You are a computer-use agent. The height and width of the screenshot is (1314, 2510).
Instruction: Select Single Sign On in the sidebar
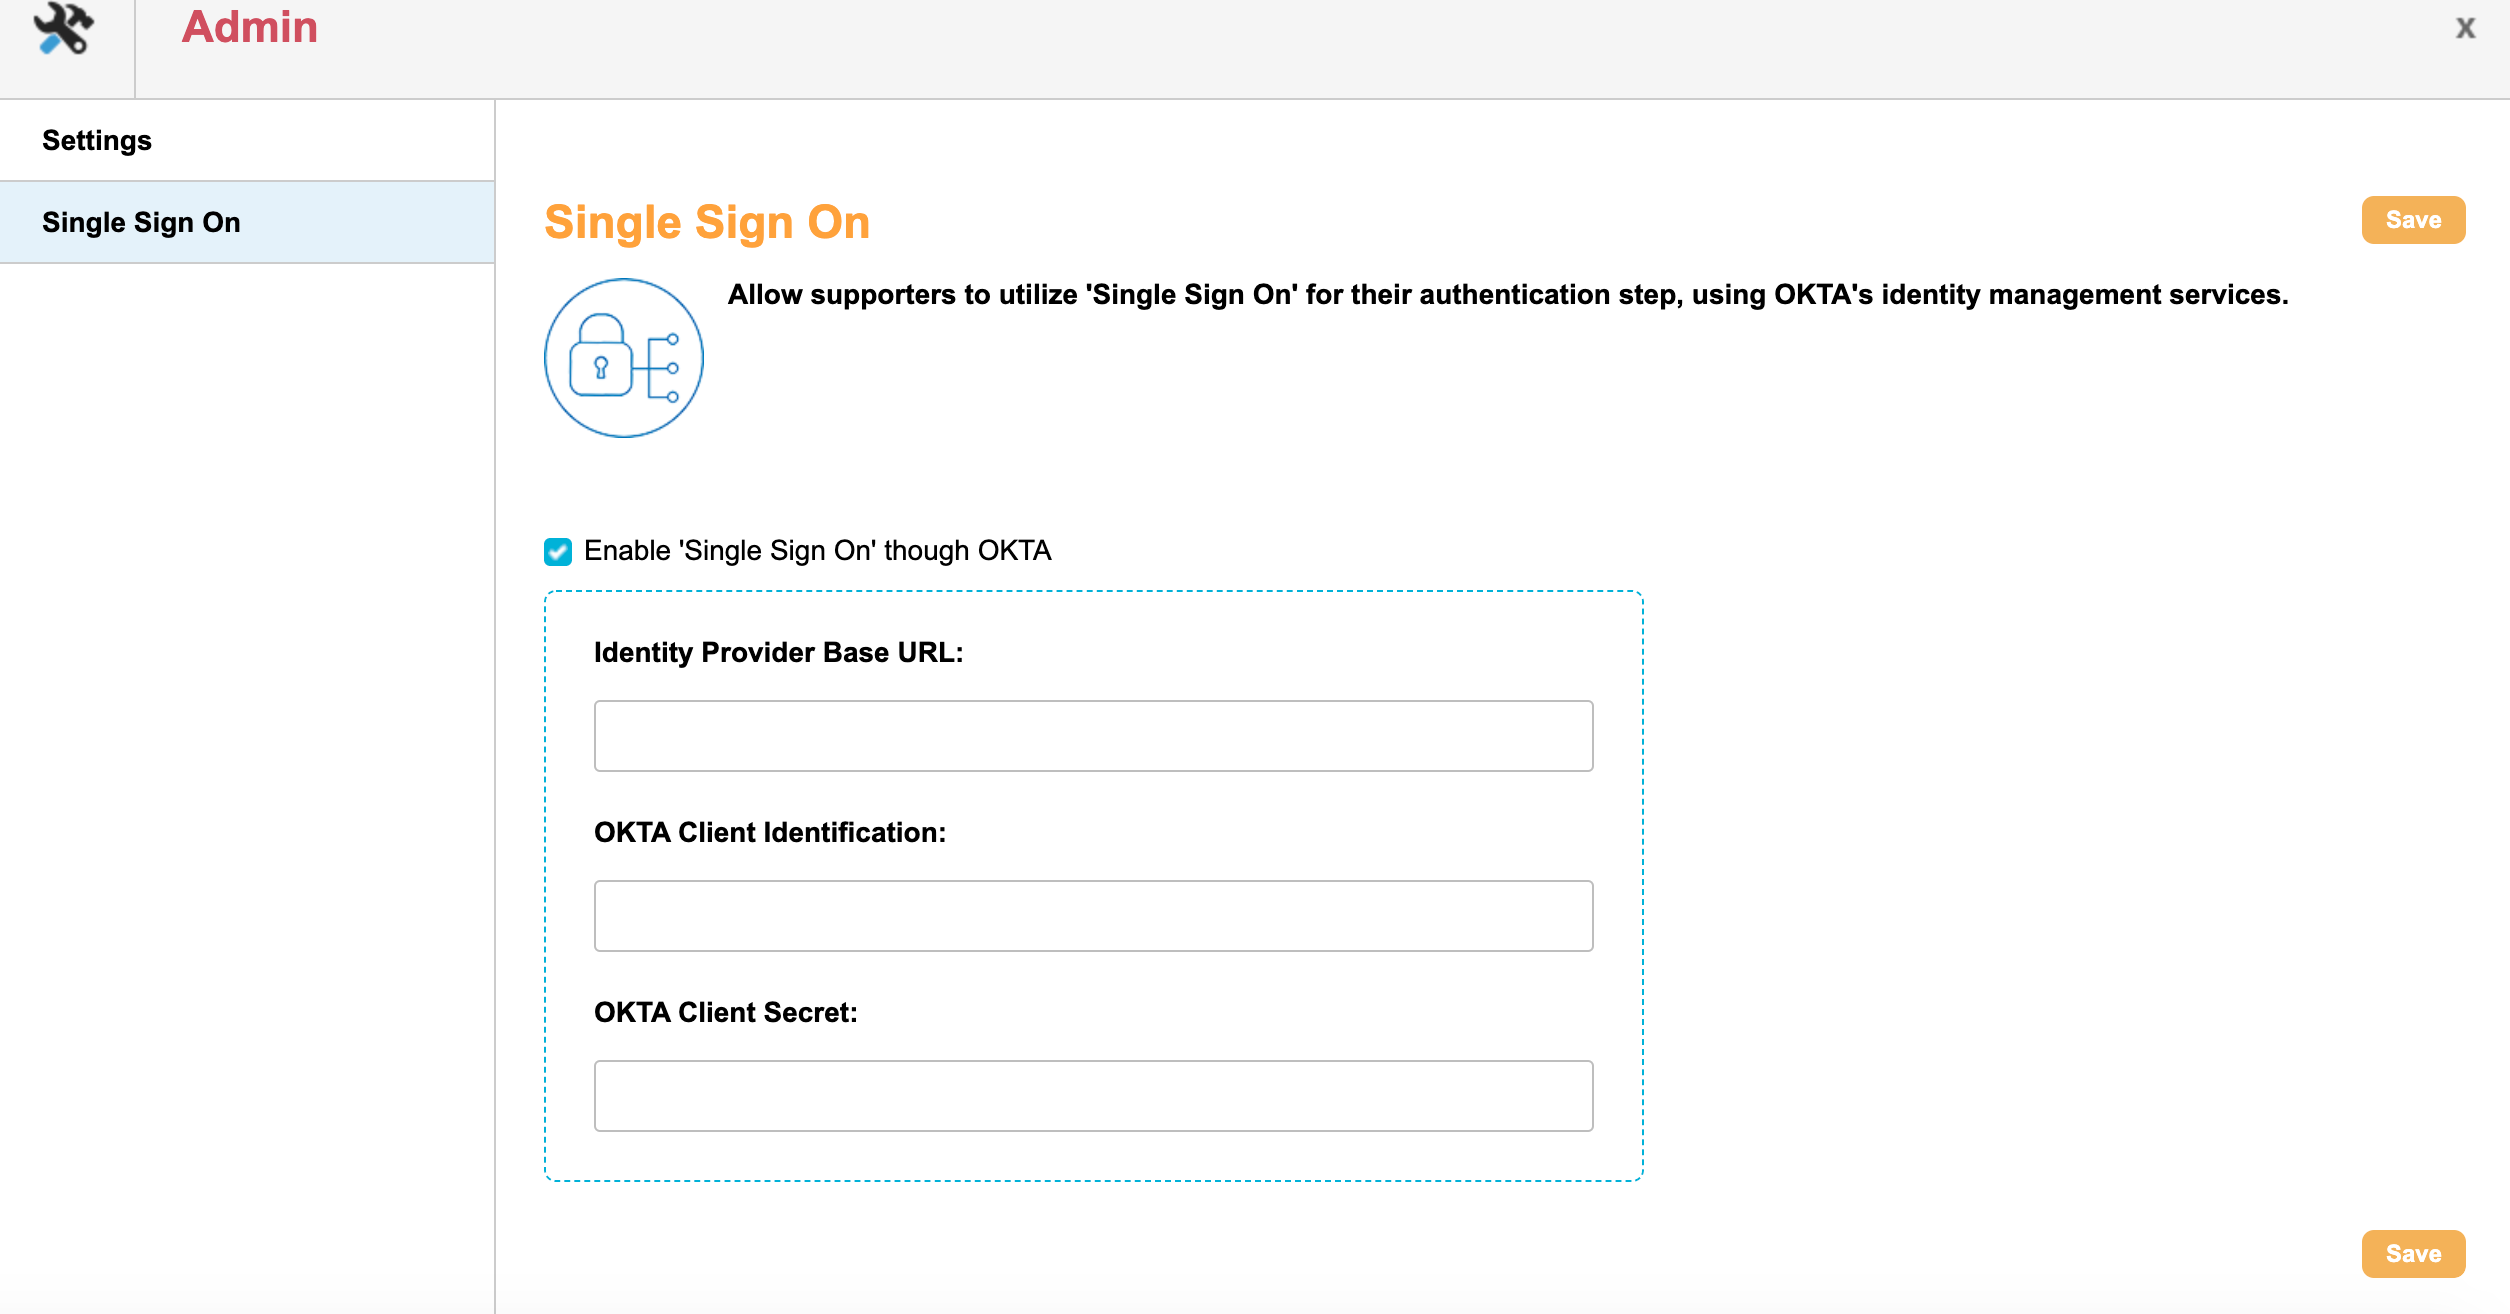141,222
